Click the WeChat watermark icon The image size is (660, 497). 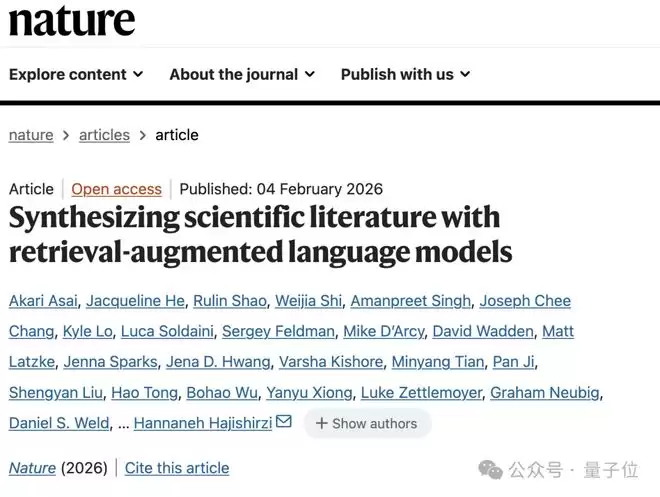point(491,469)
